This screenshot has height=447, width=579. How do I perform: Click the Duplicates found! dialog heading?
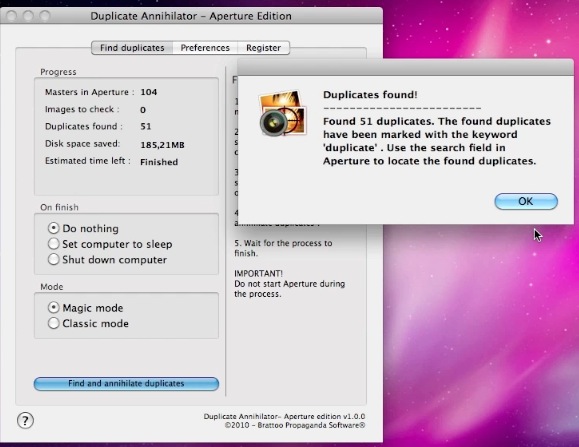click(370, 95)
